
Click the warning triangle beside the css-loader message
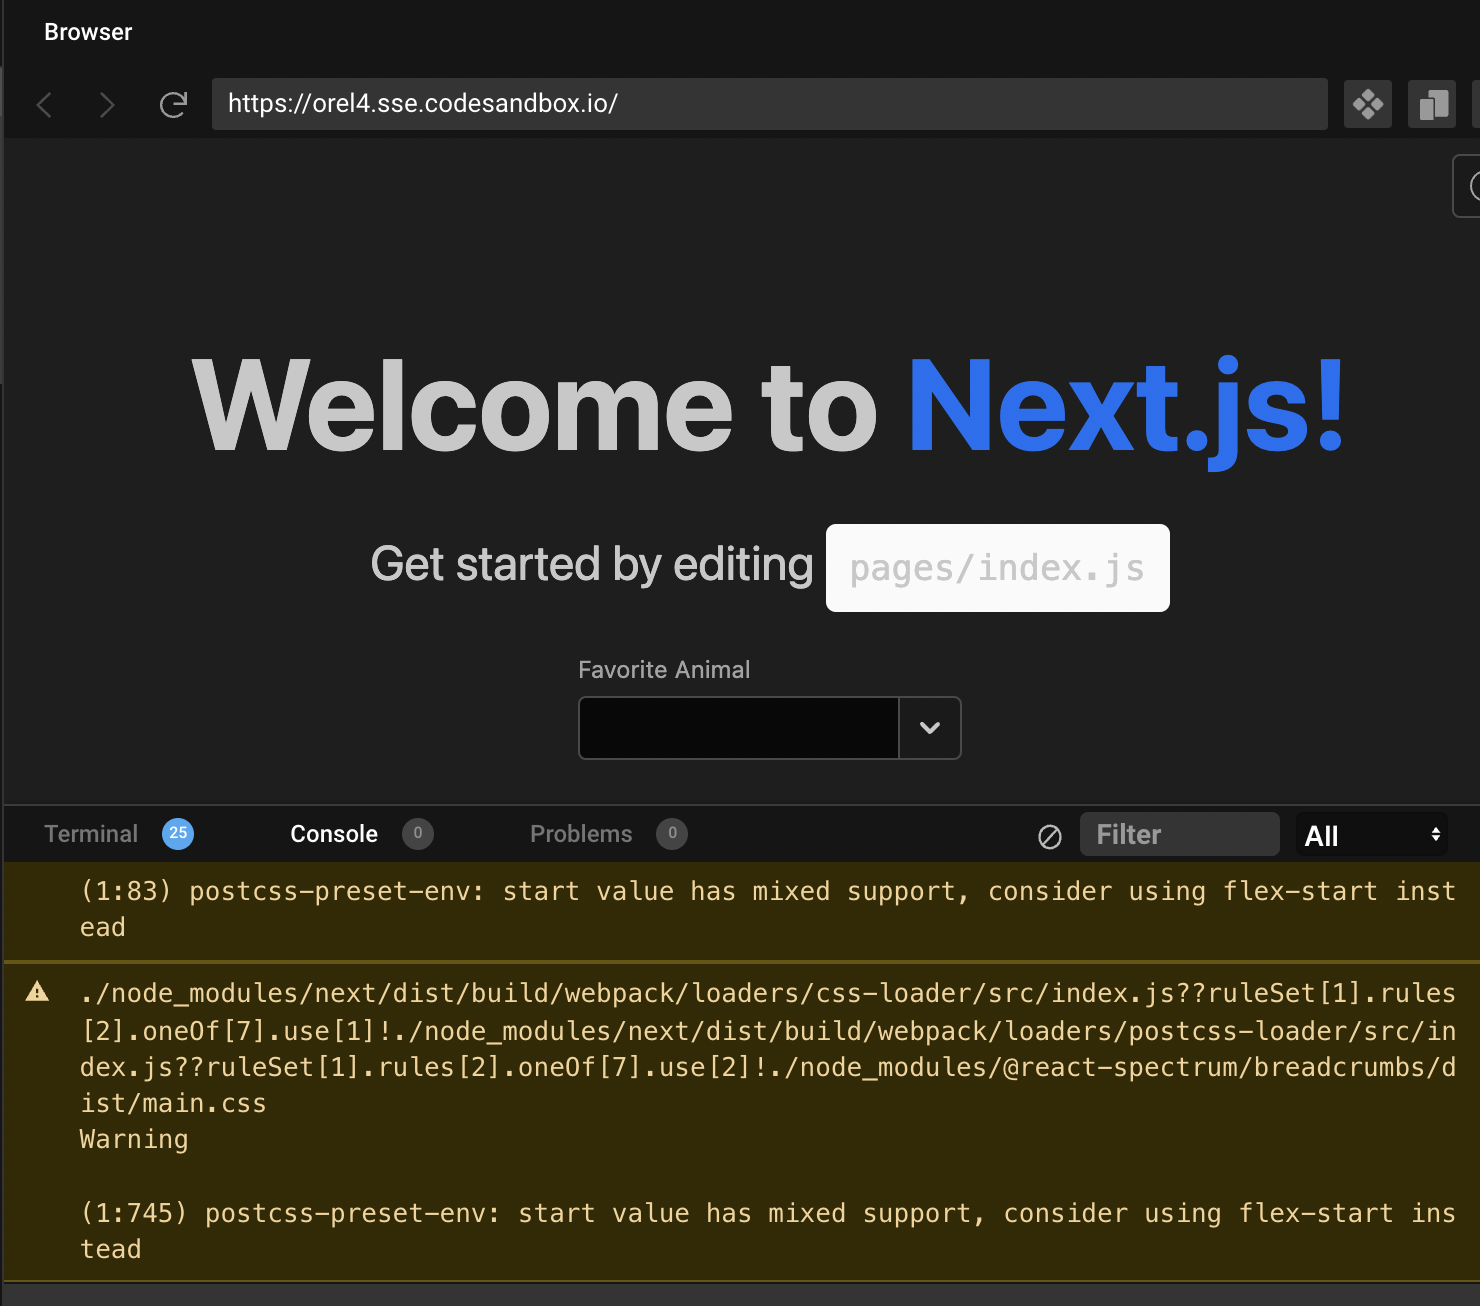click(38, 992)
